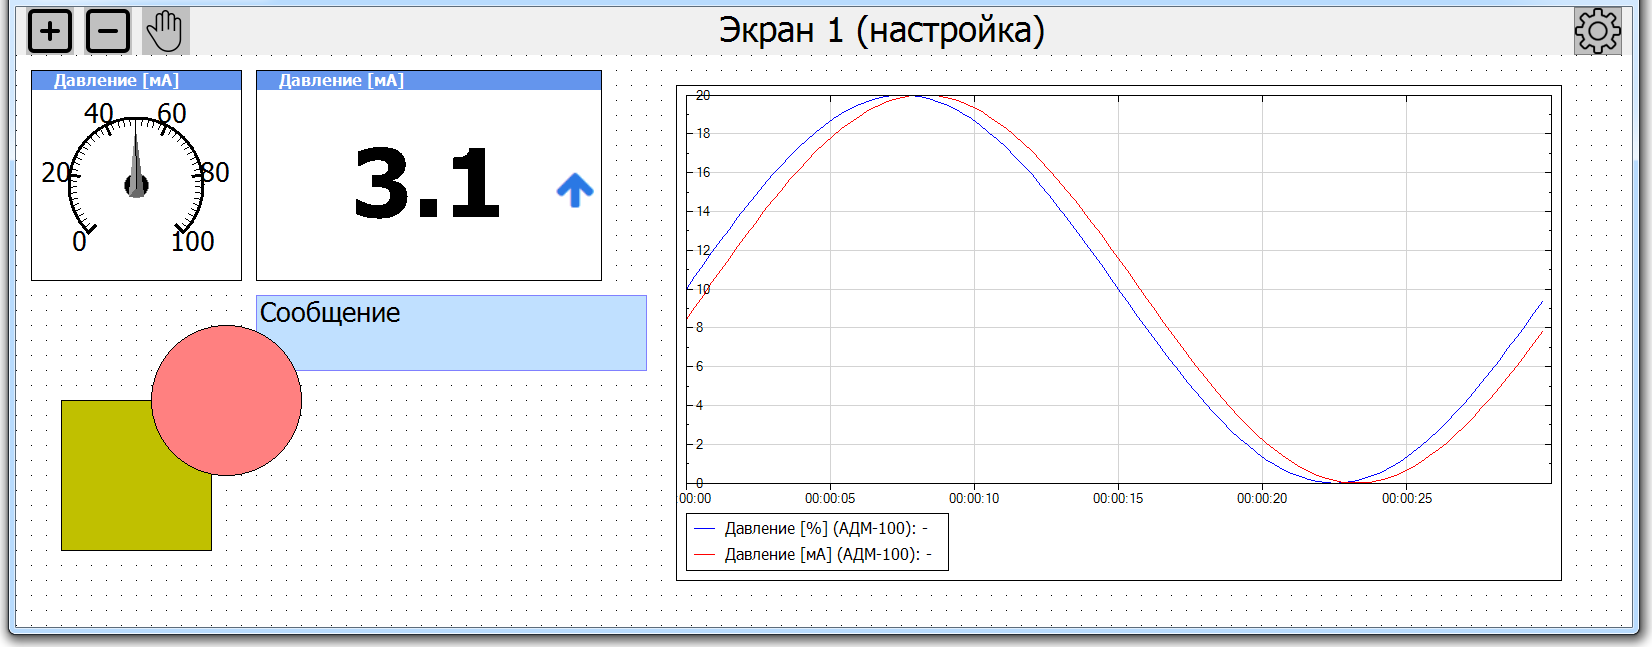Viewport: 1652px width, 647px height.
Task: Click the 00:00:15 time axis label
Action: point(1117,498)
